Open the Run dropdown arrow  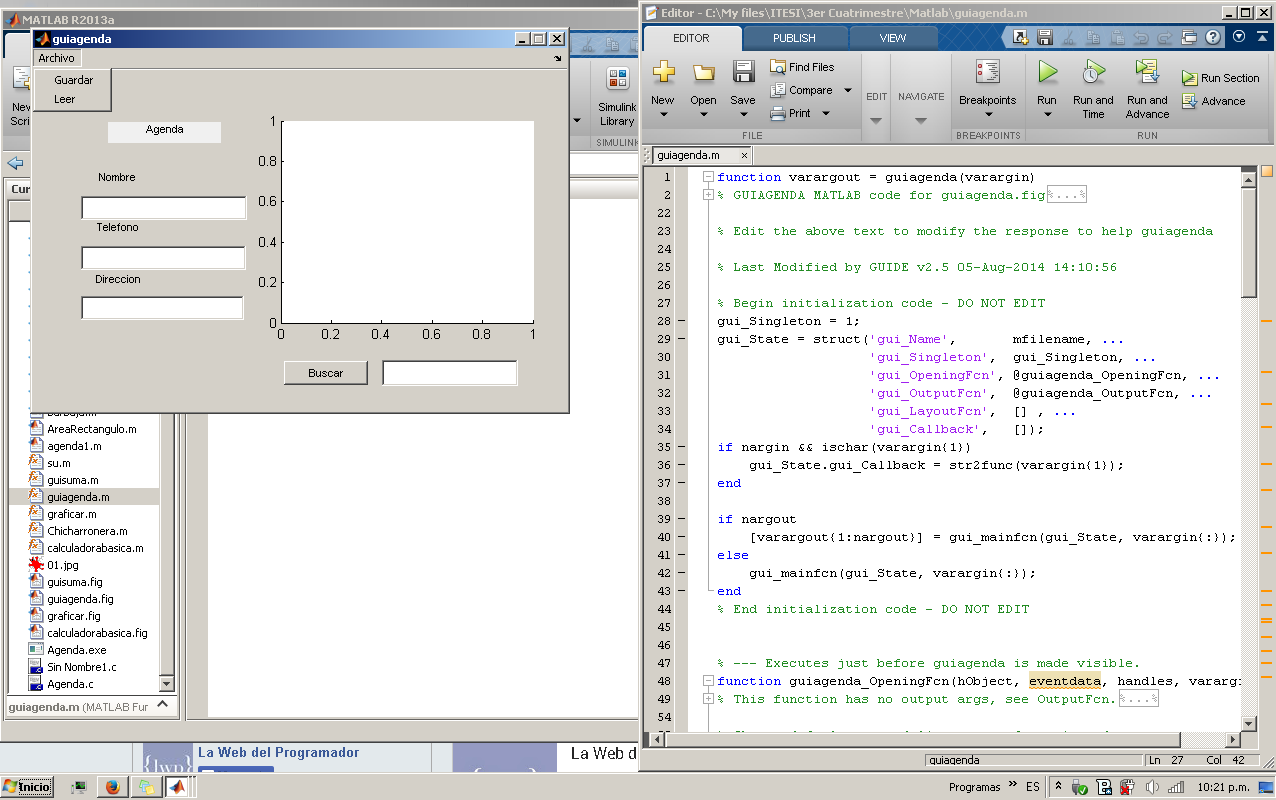pyautogui.click(x=1047, y=114)
